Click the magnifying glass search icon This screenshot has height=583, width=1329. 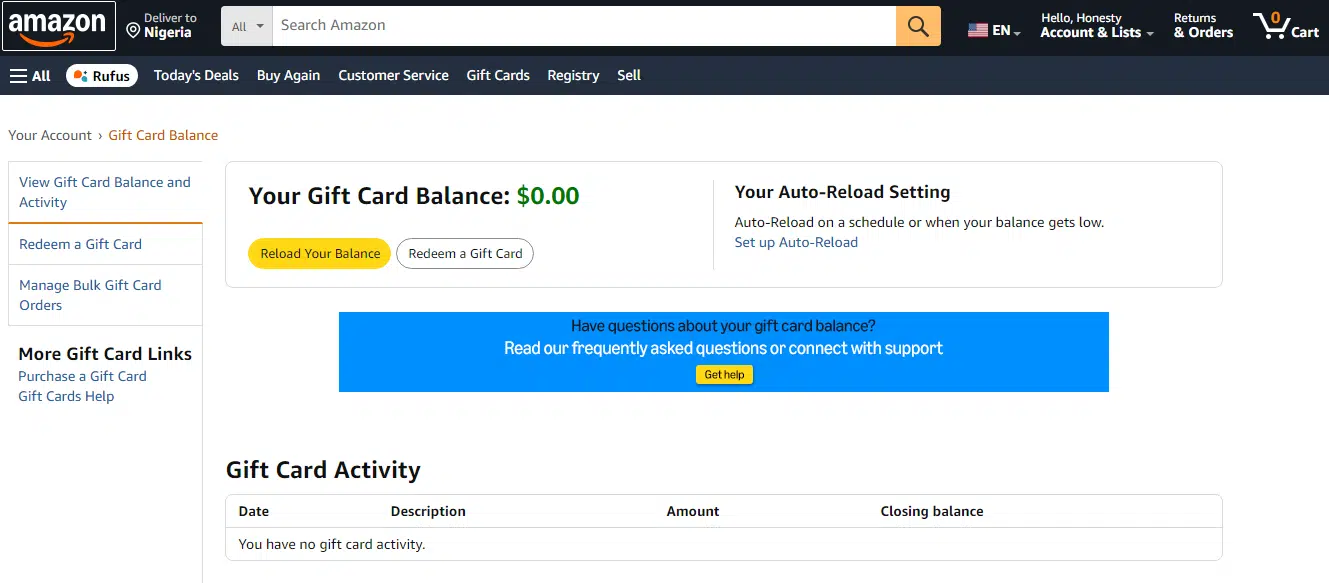pos(918,26)
